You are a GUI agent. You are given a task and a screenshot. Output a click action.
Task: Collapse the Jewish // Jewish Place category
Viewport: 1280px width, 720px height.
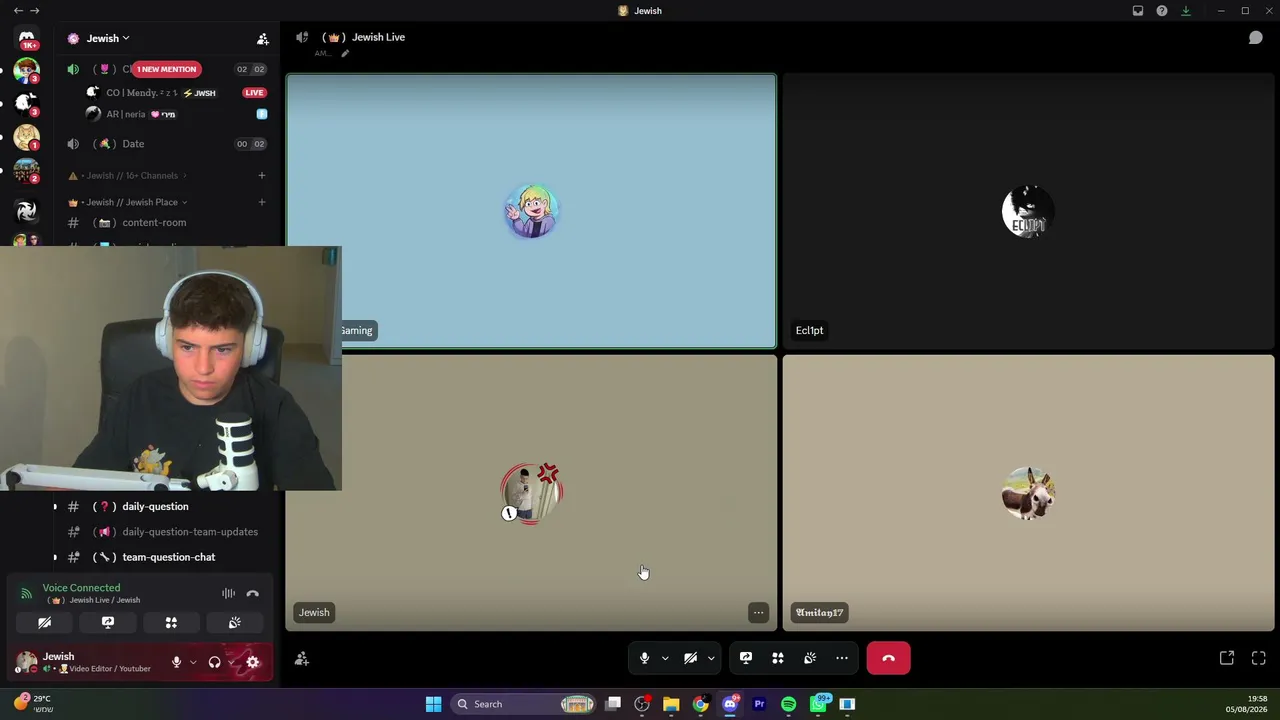pyautogui.click(x=128, y=202)
